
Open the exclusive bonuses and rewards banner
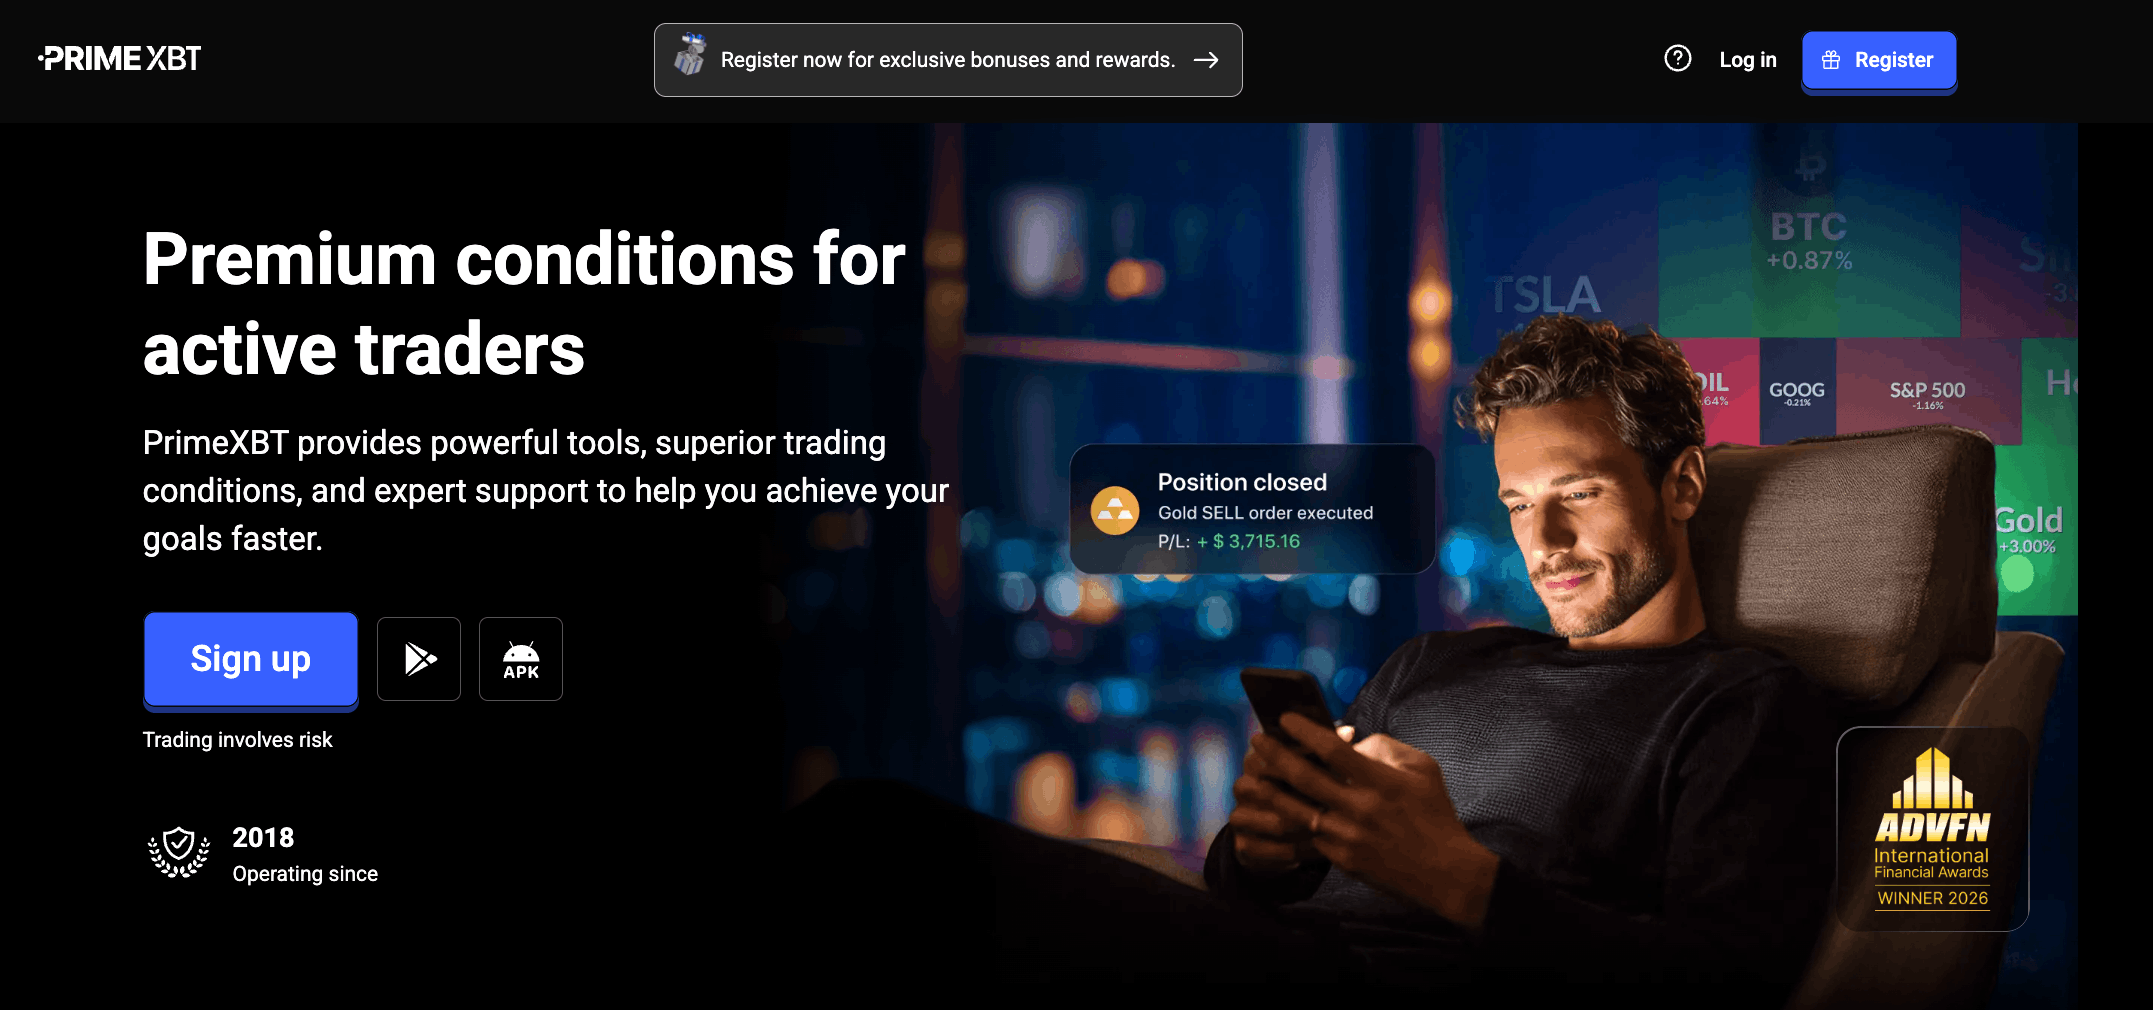[948, 60]
